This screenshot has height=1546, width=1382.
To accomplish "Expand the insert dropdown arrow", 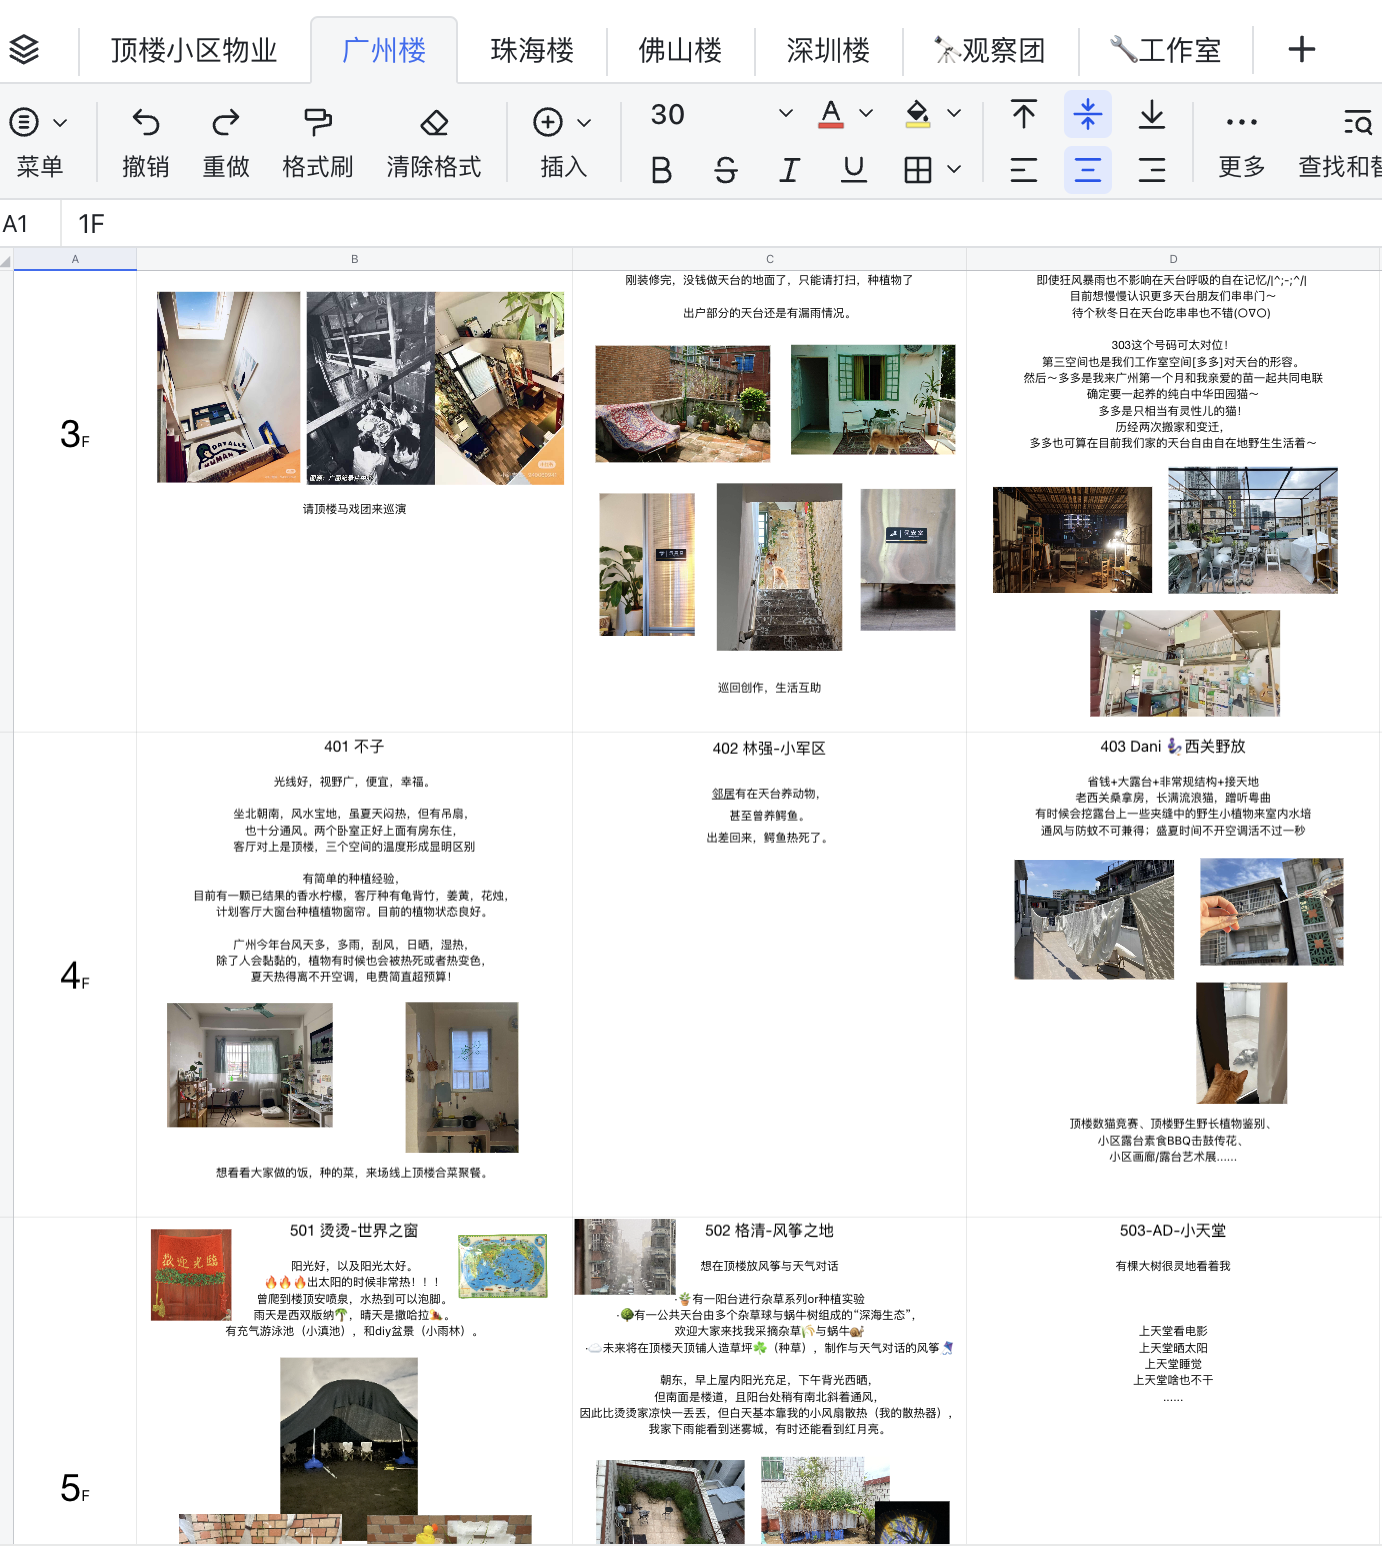I will [x=584, y=123].
